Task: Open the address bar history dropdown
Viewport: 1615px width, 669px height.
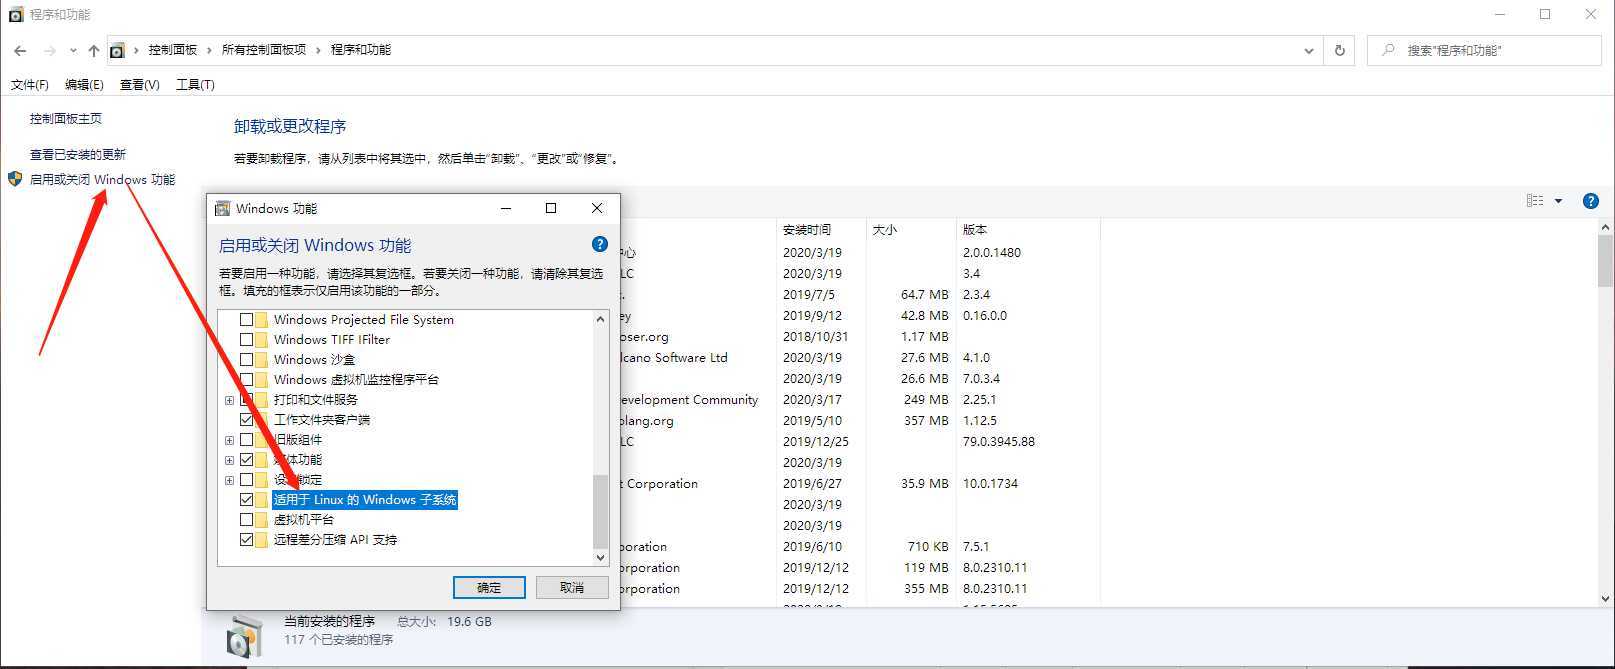Action: coord(1309,50)
